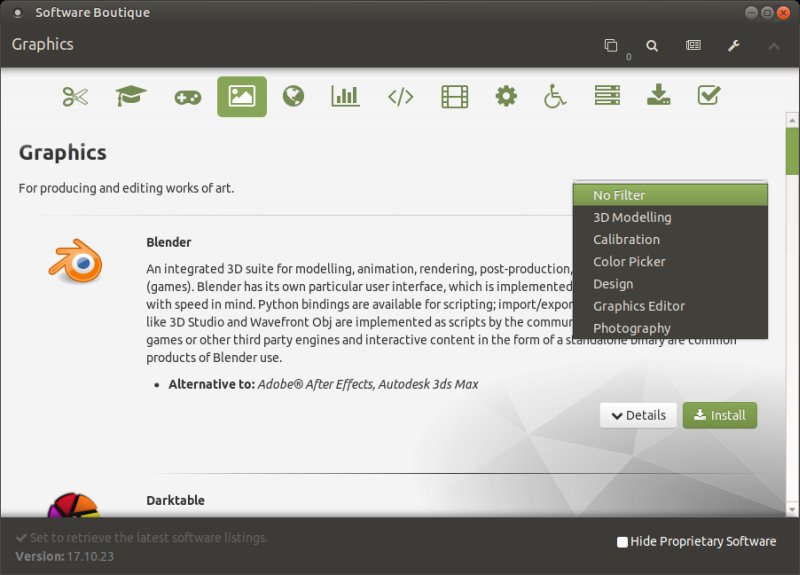The height and width of the screenshot is (575, 800).
Task: Click the vertical scrollbar thumb
Action: (792, 152)
